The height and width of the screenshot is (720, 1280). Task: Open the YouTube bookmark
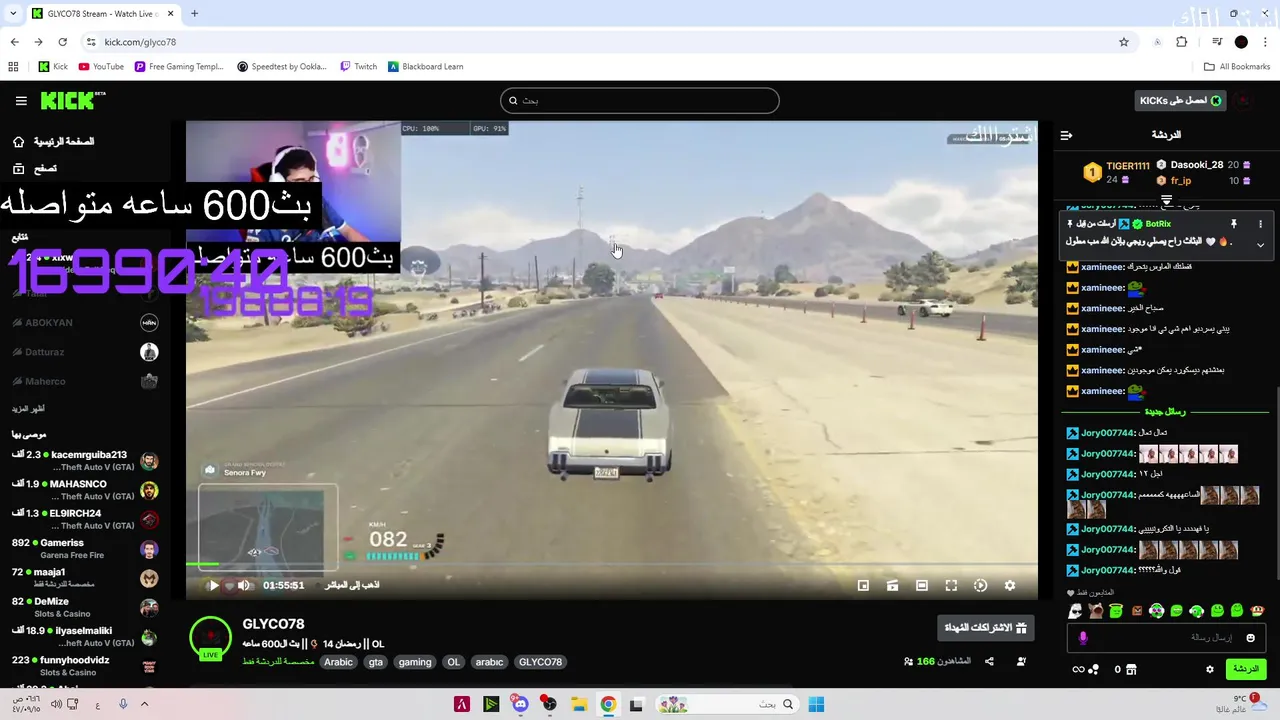[101, 67]
